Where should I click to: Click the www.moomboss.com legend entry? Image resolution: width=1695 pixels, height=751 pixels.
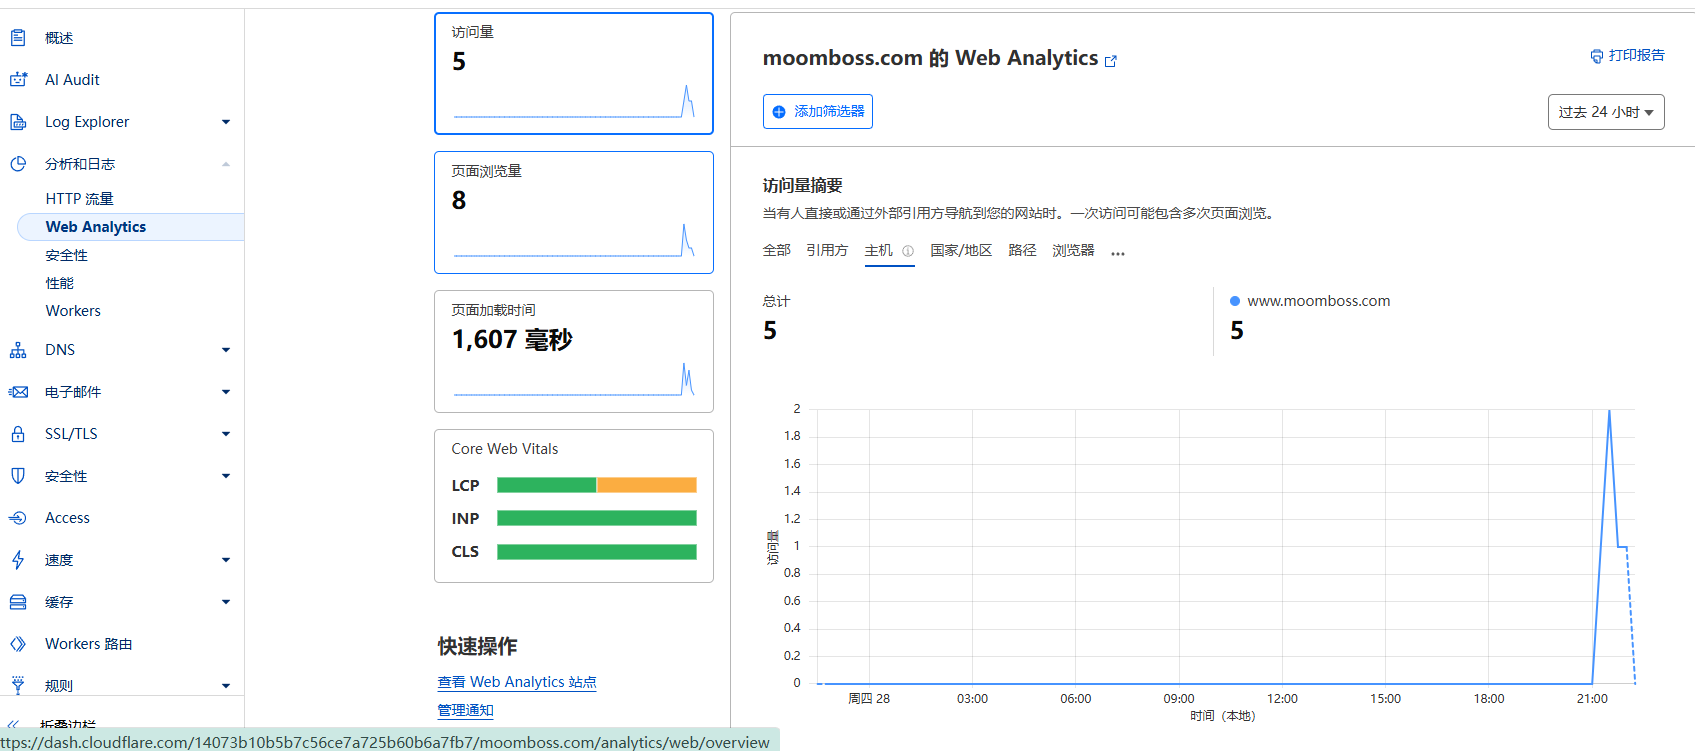pos(1310,301)
